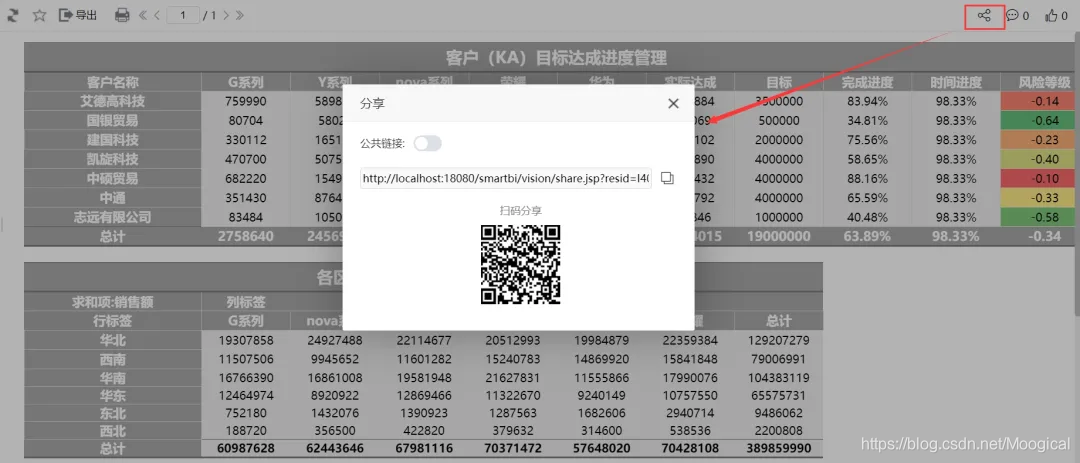Click the 时间进度 column header
1080x463 pixels.
tap(956, 82)
